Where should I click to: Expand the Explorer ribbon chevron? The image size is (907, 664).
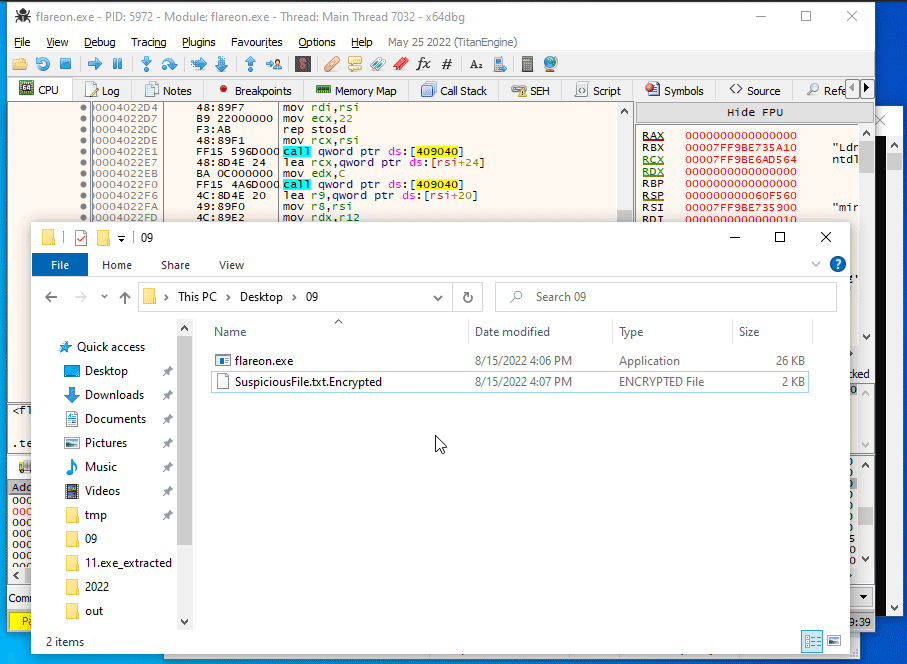(816, 264)
